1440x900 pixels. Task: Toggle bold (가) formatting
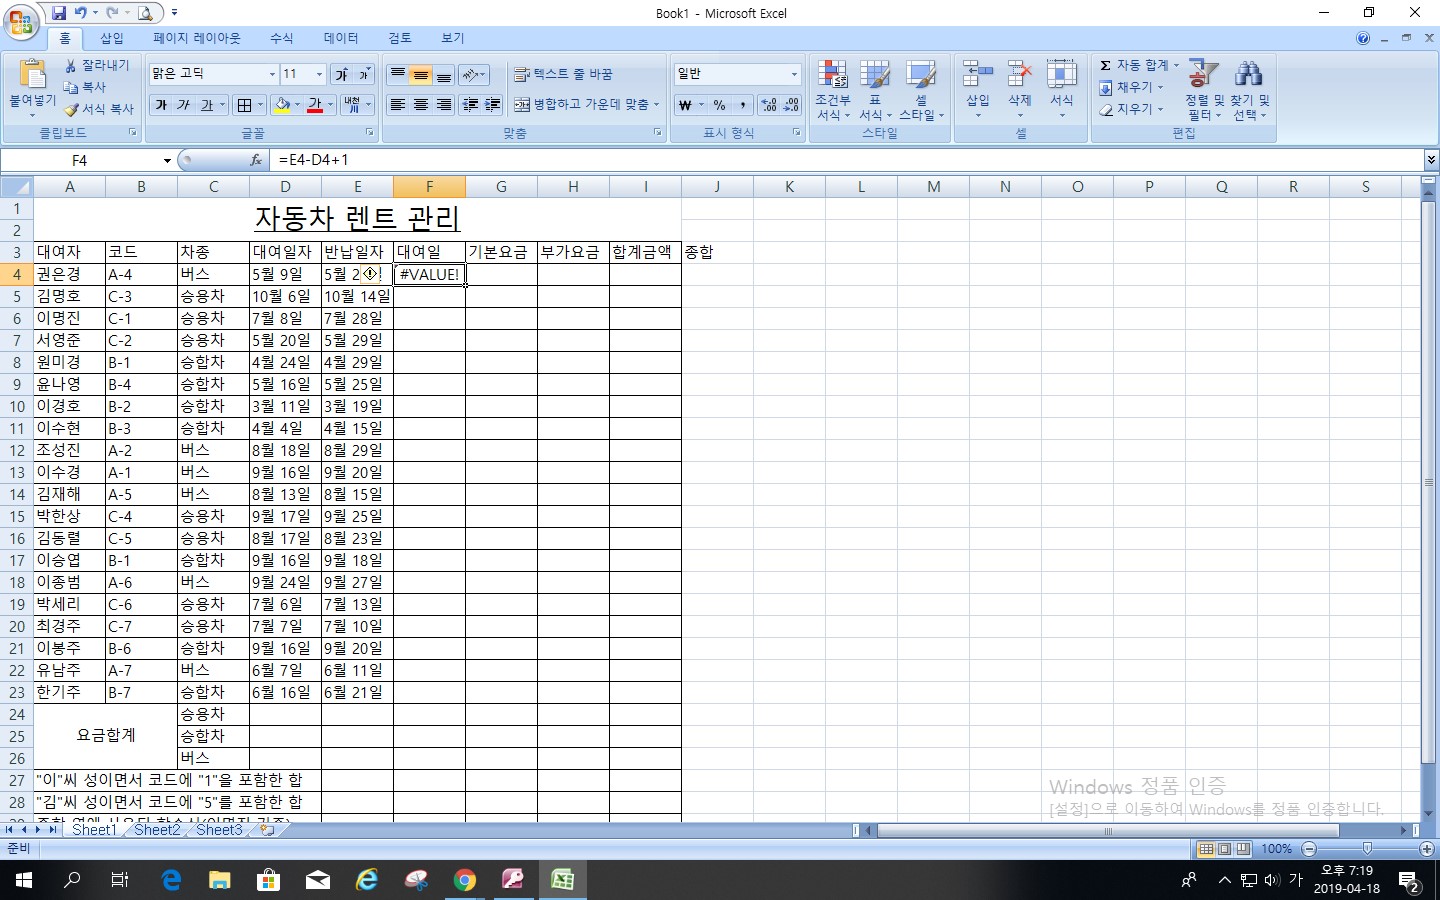point(161,105)
